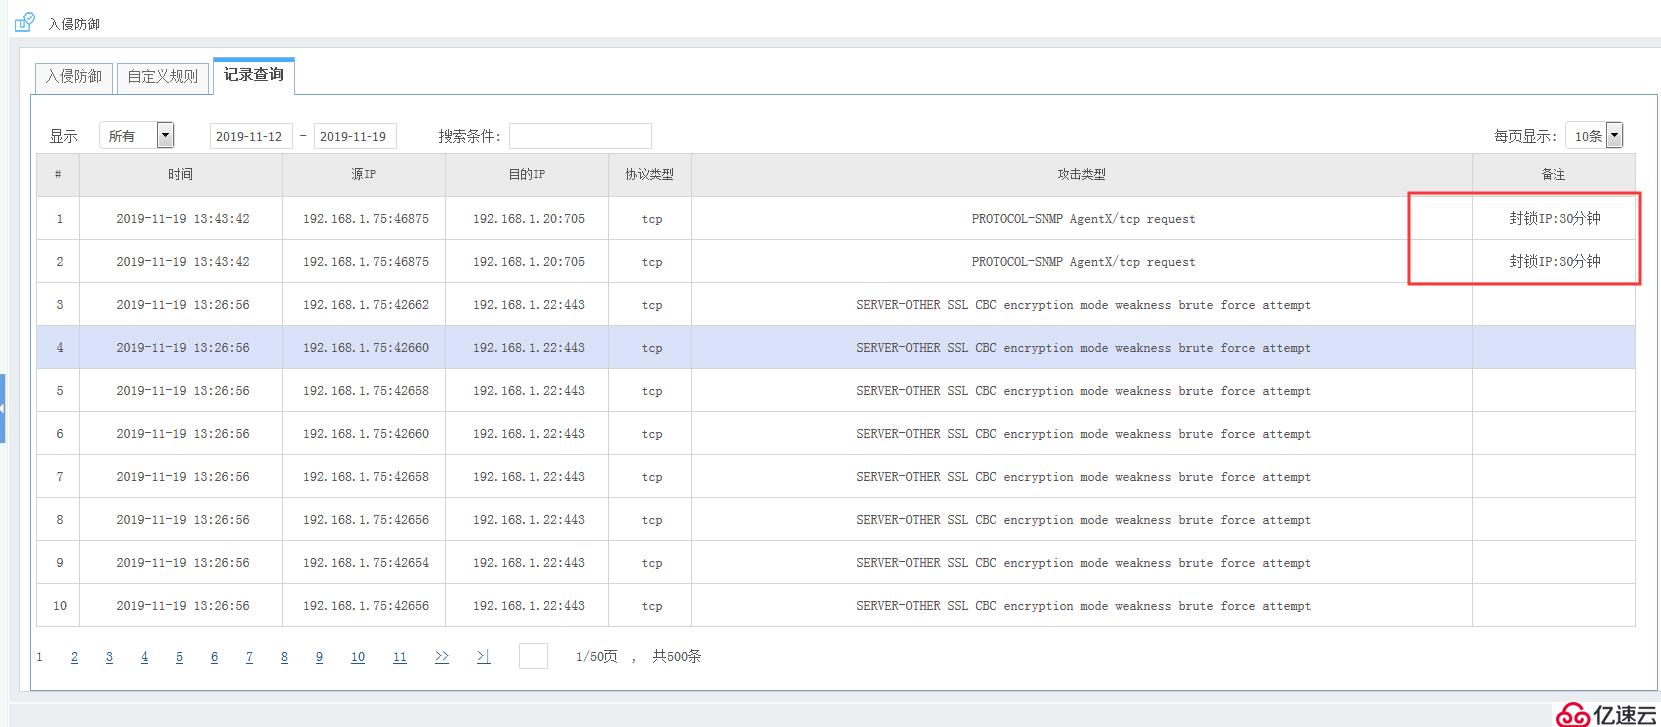Expand the collapsed left sidebar handle

pos(3,408)
